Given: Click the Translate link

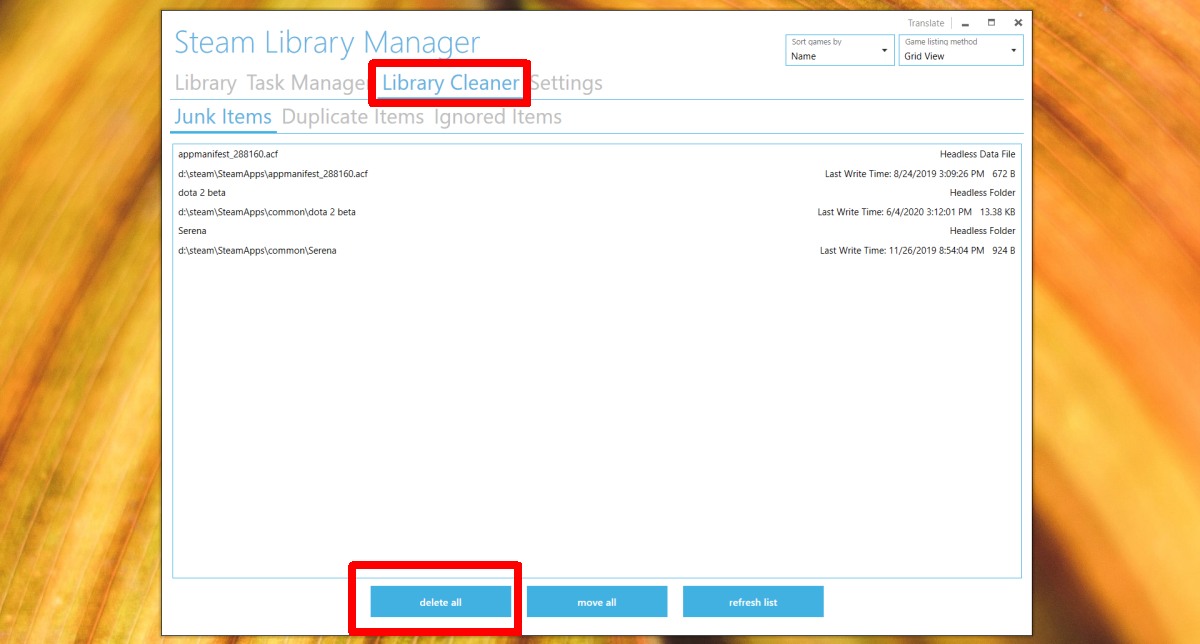Looking at the screenshot, I should click(x=926, y=23).
